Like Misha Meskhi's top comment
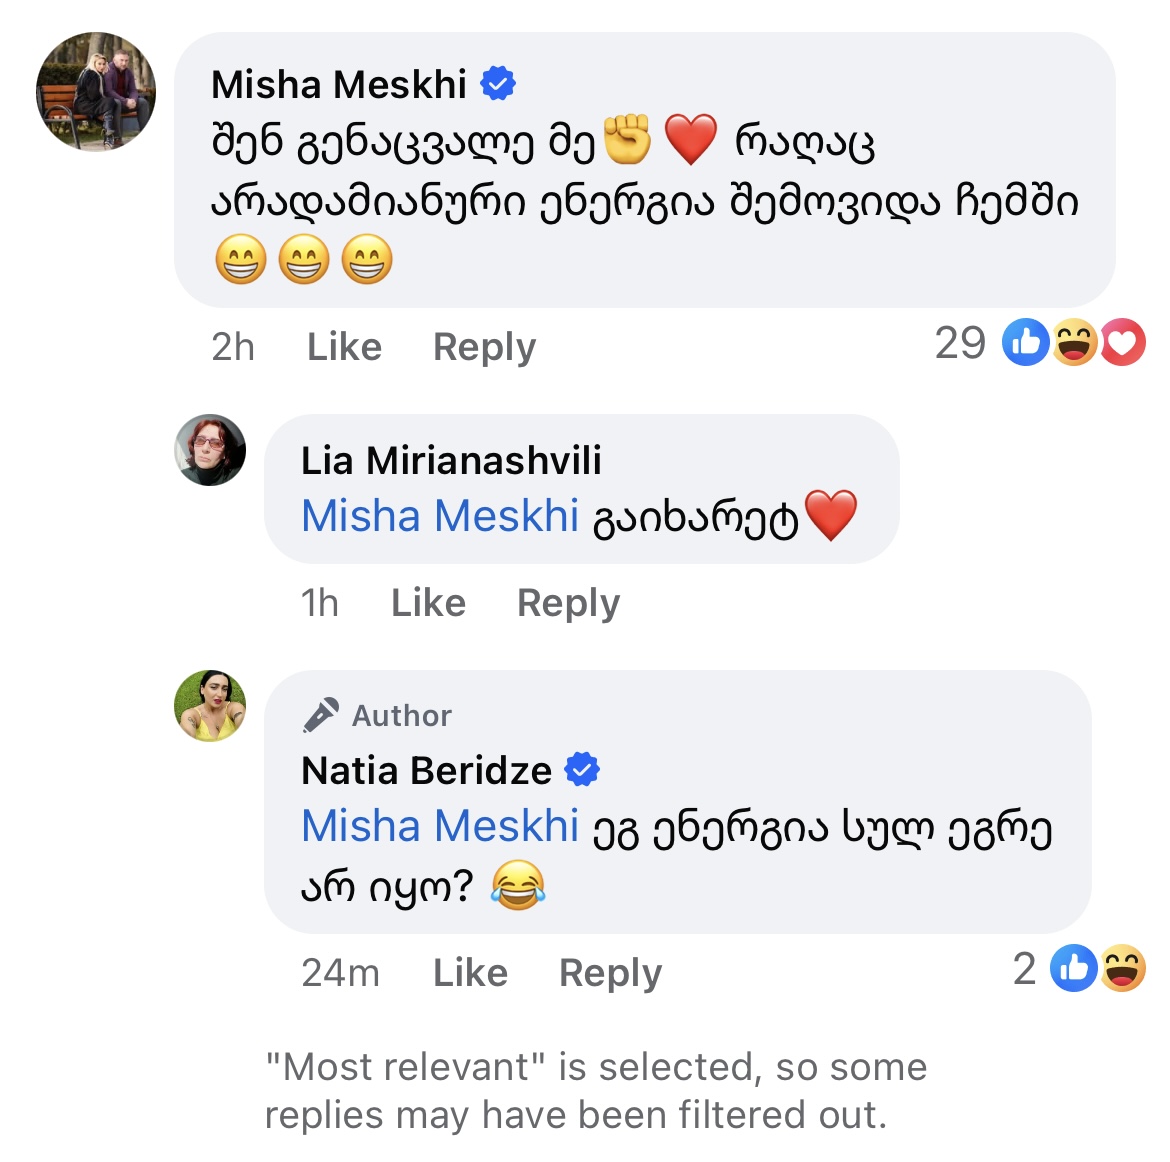The height and width of the screenshot is (1162, 1170). (x=344, y=347)
